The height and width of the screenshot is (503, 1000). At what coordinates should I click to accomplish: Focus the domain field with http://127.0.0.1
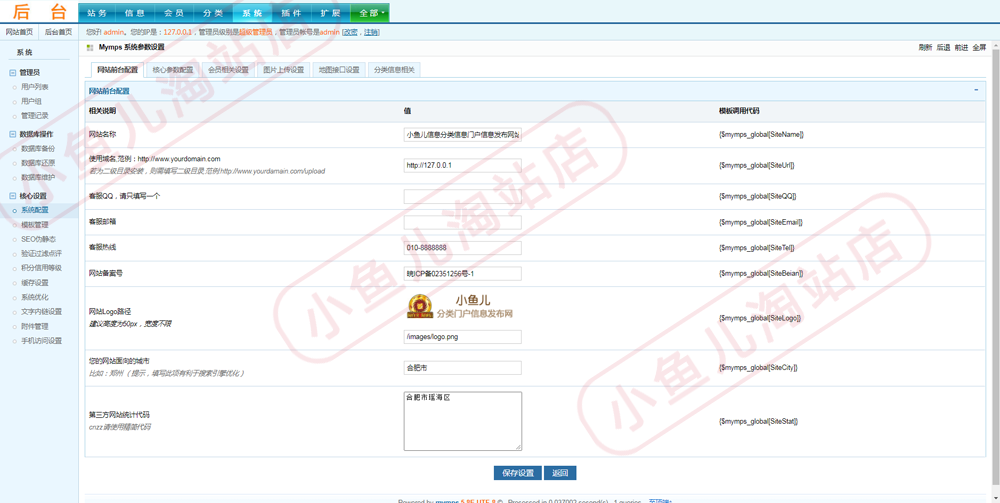pos(462,165)
